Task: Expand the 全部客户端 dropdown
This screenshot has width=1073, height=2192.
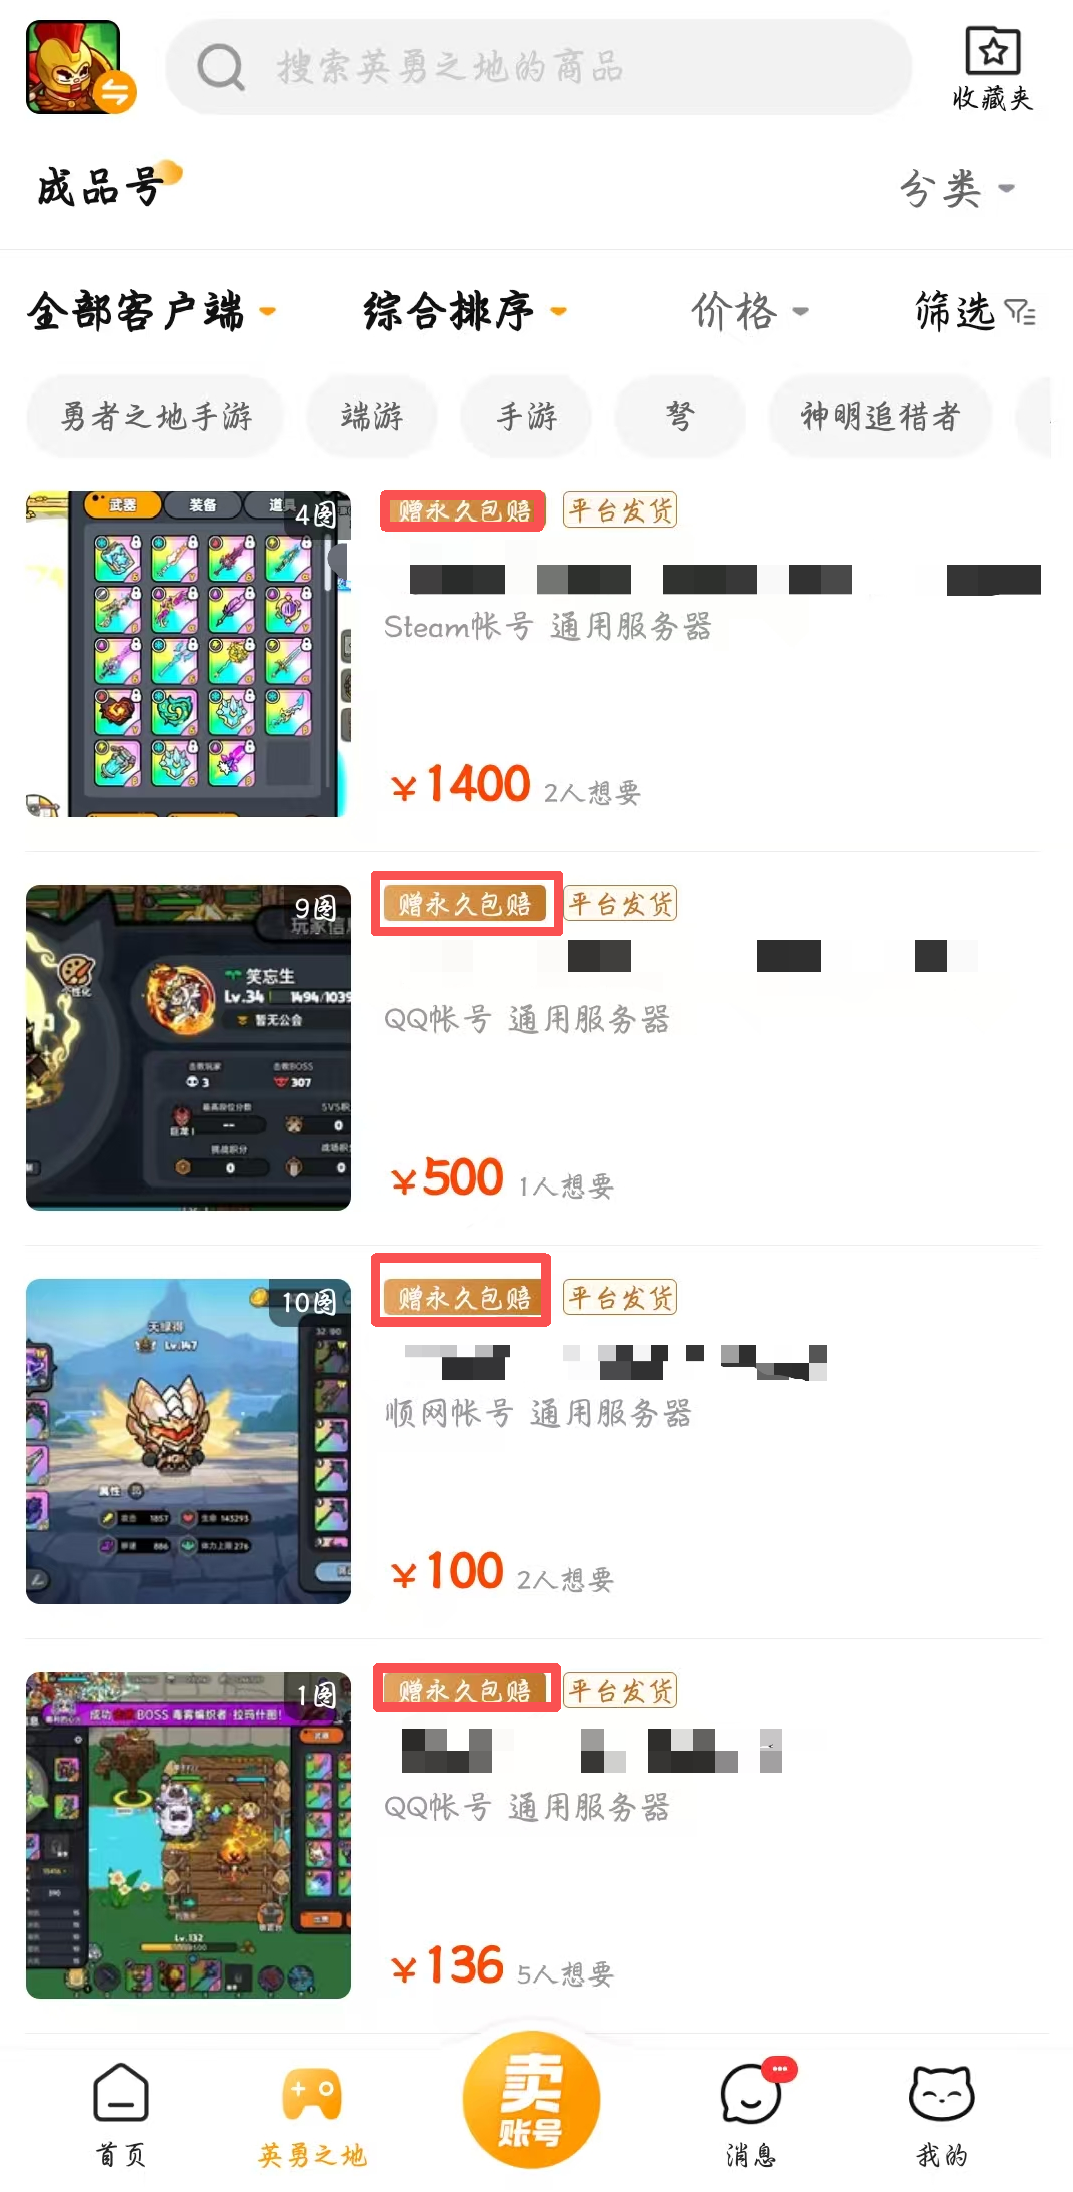Action: click(151, 311)
